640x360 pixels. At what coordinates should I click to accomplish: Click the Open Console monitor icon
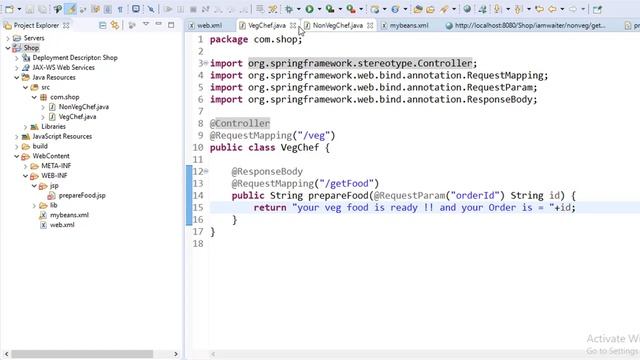pyautogui.click(x=136, y=9)
